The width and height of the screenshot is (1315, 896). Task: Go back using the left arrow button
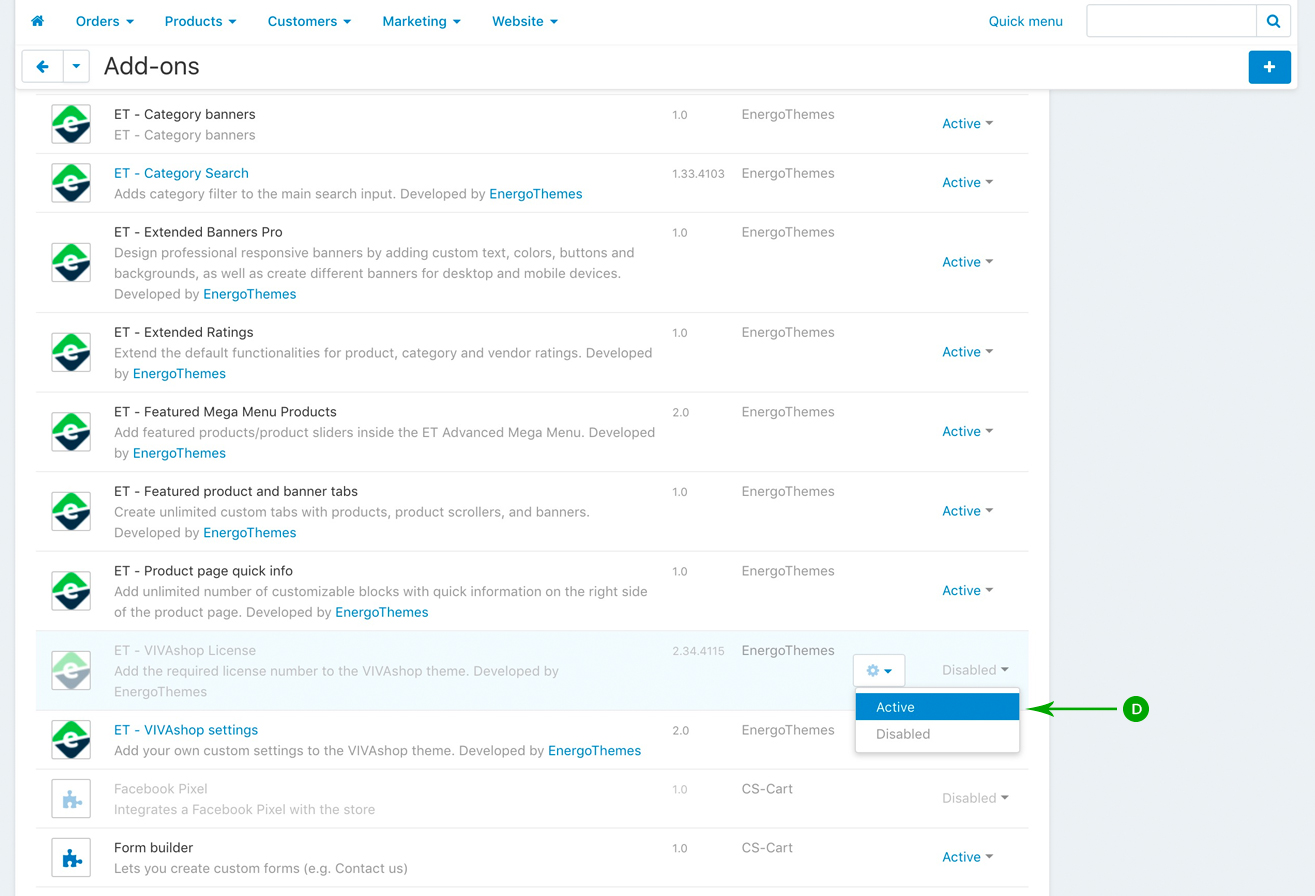(42, 67)
